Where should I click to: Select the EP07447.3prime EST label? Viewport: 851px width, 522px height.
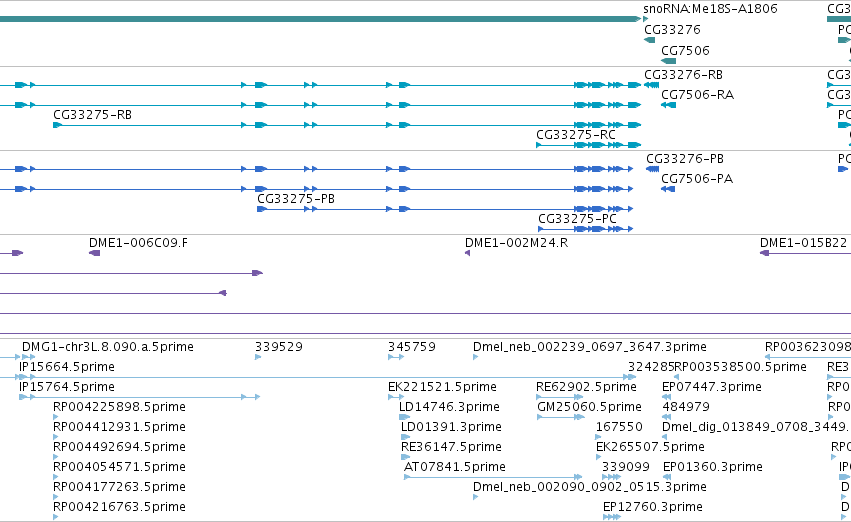(712, 387)
